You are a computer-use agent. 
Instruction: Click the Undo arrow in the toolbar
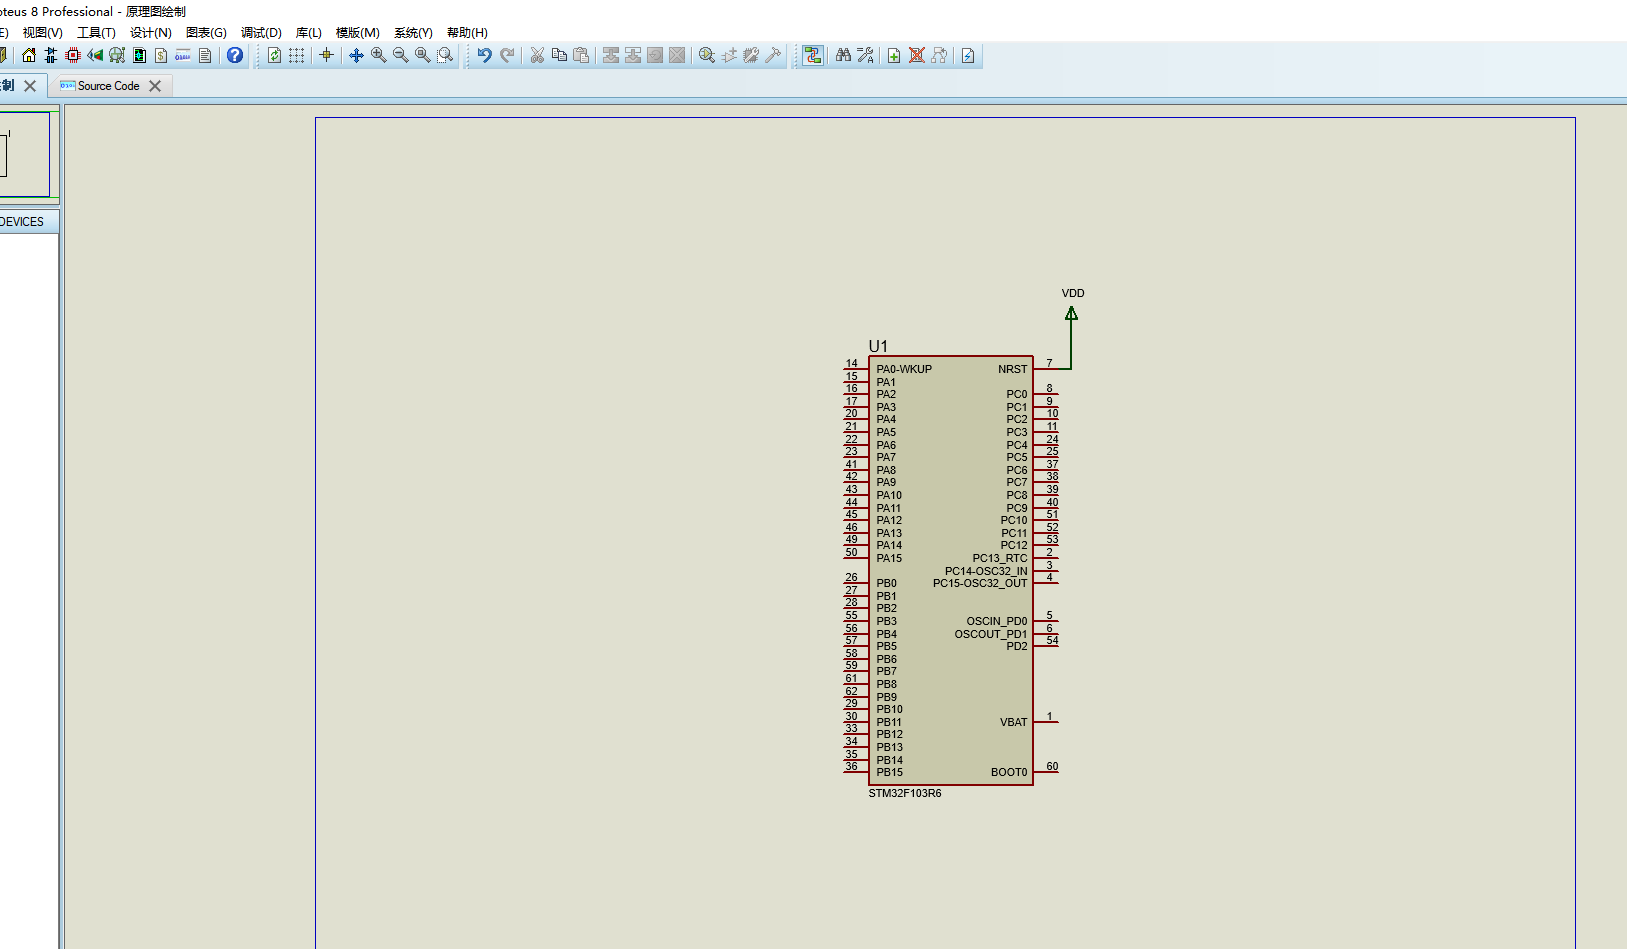(484, 55)
